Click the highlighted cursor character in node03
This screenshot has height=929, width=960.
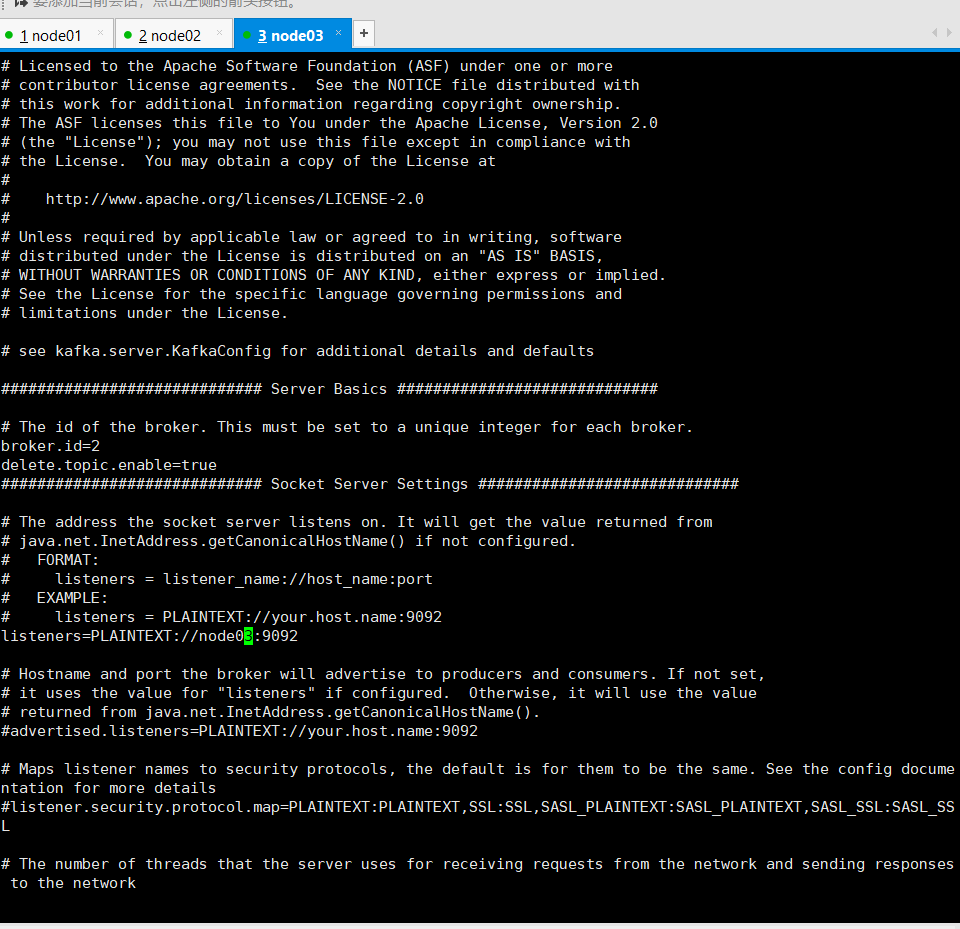[x=248, y=636]
